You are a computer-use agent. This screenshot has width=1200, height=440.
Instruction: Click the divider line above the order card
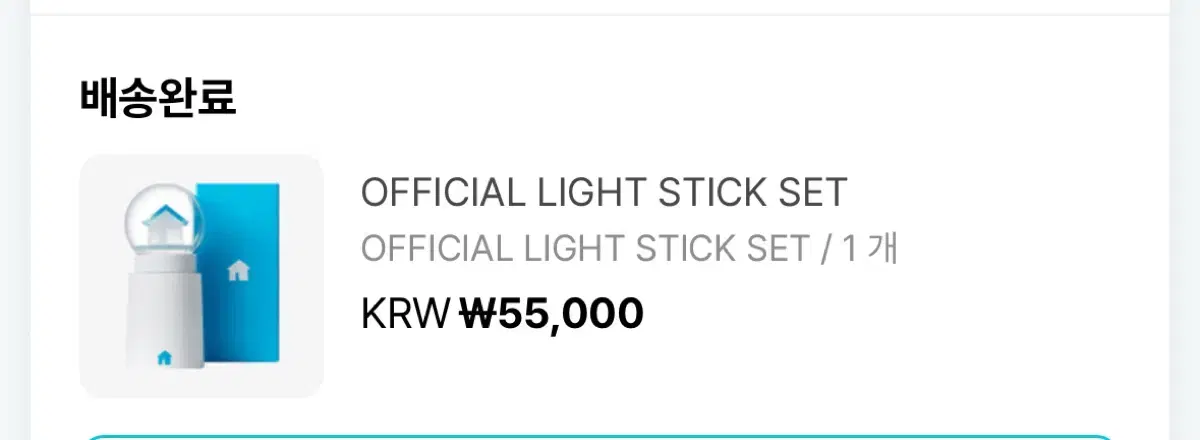point(600,15)
